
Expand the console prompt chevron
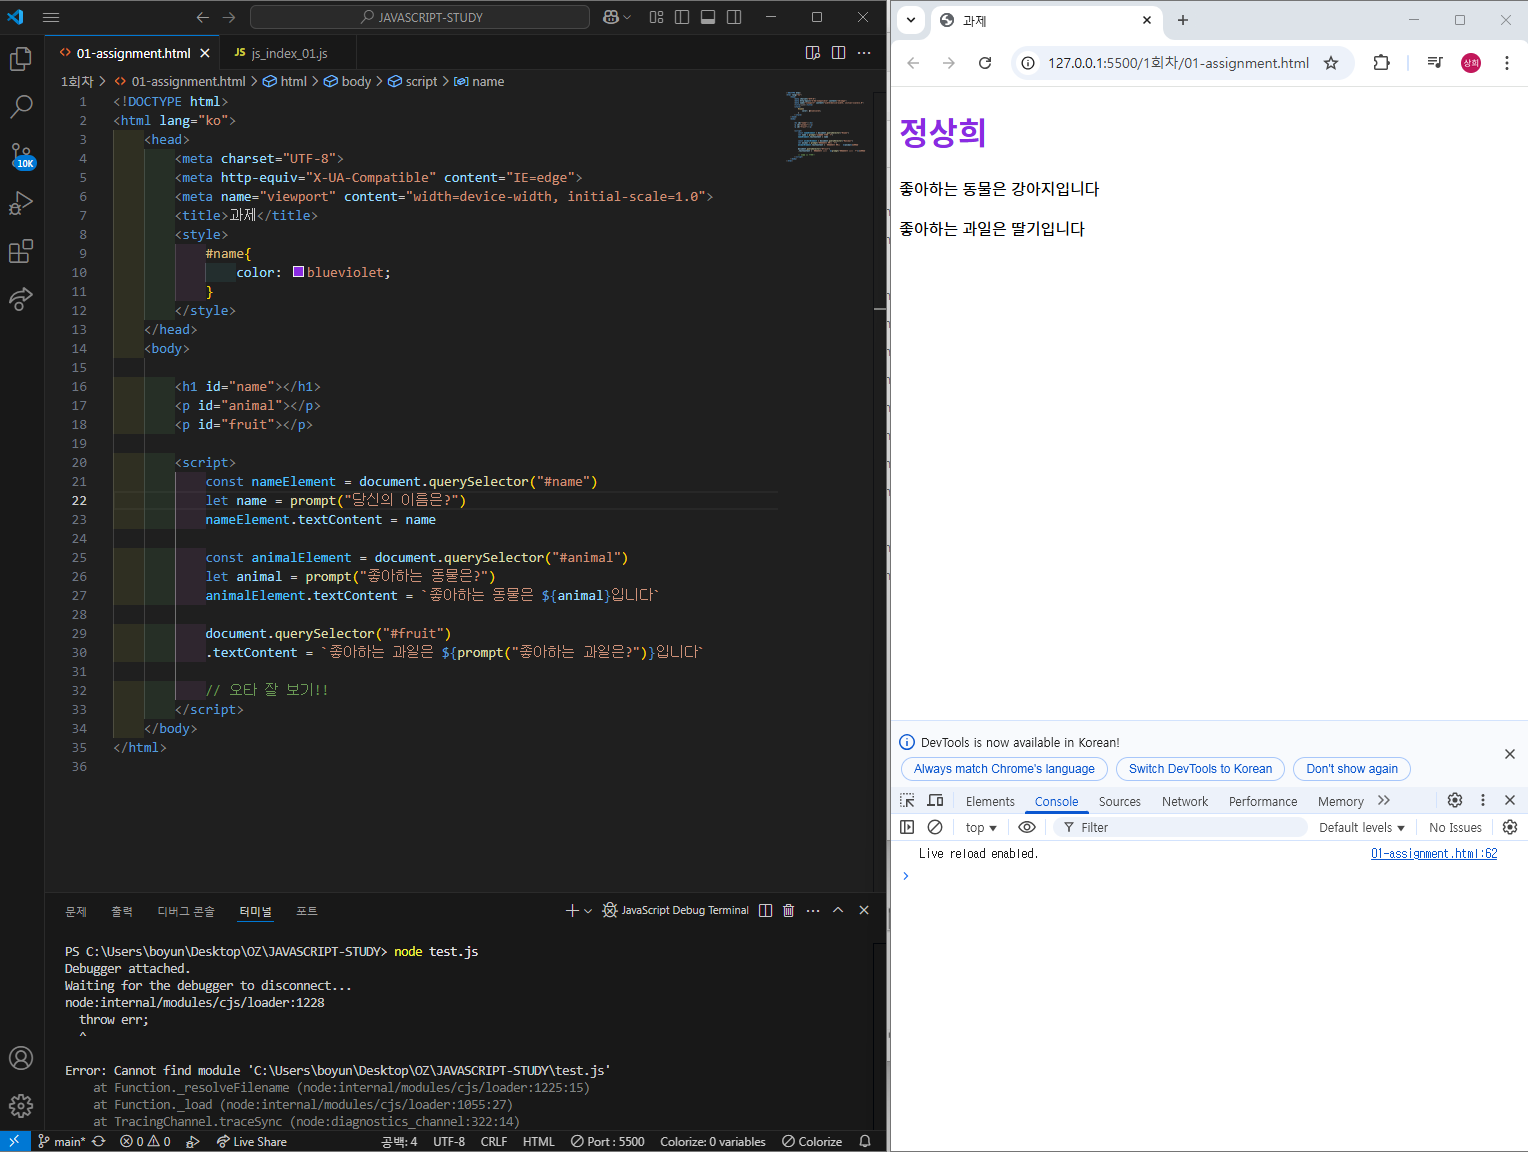[906, 876]
